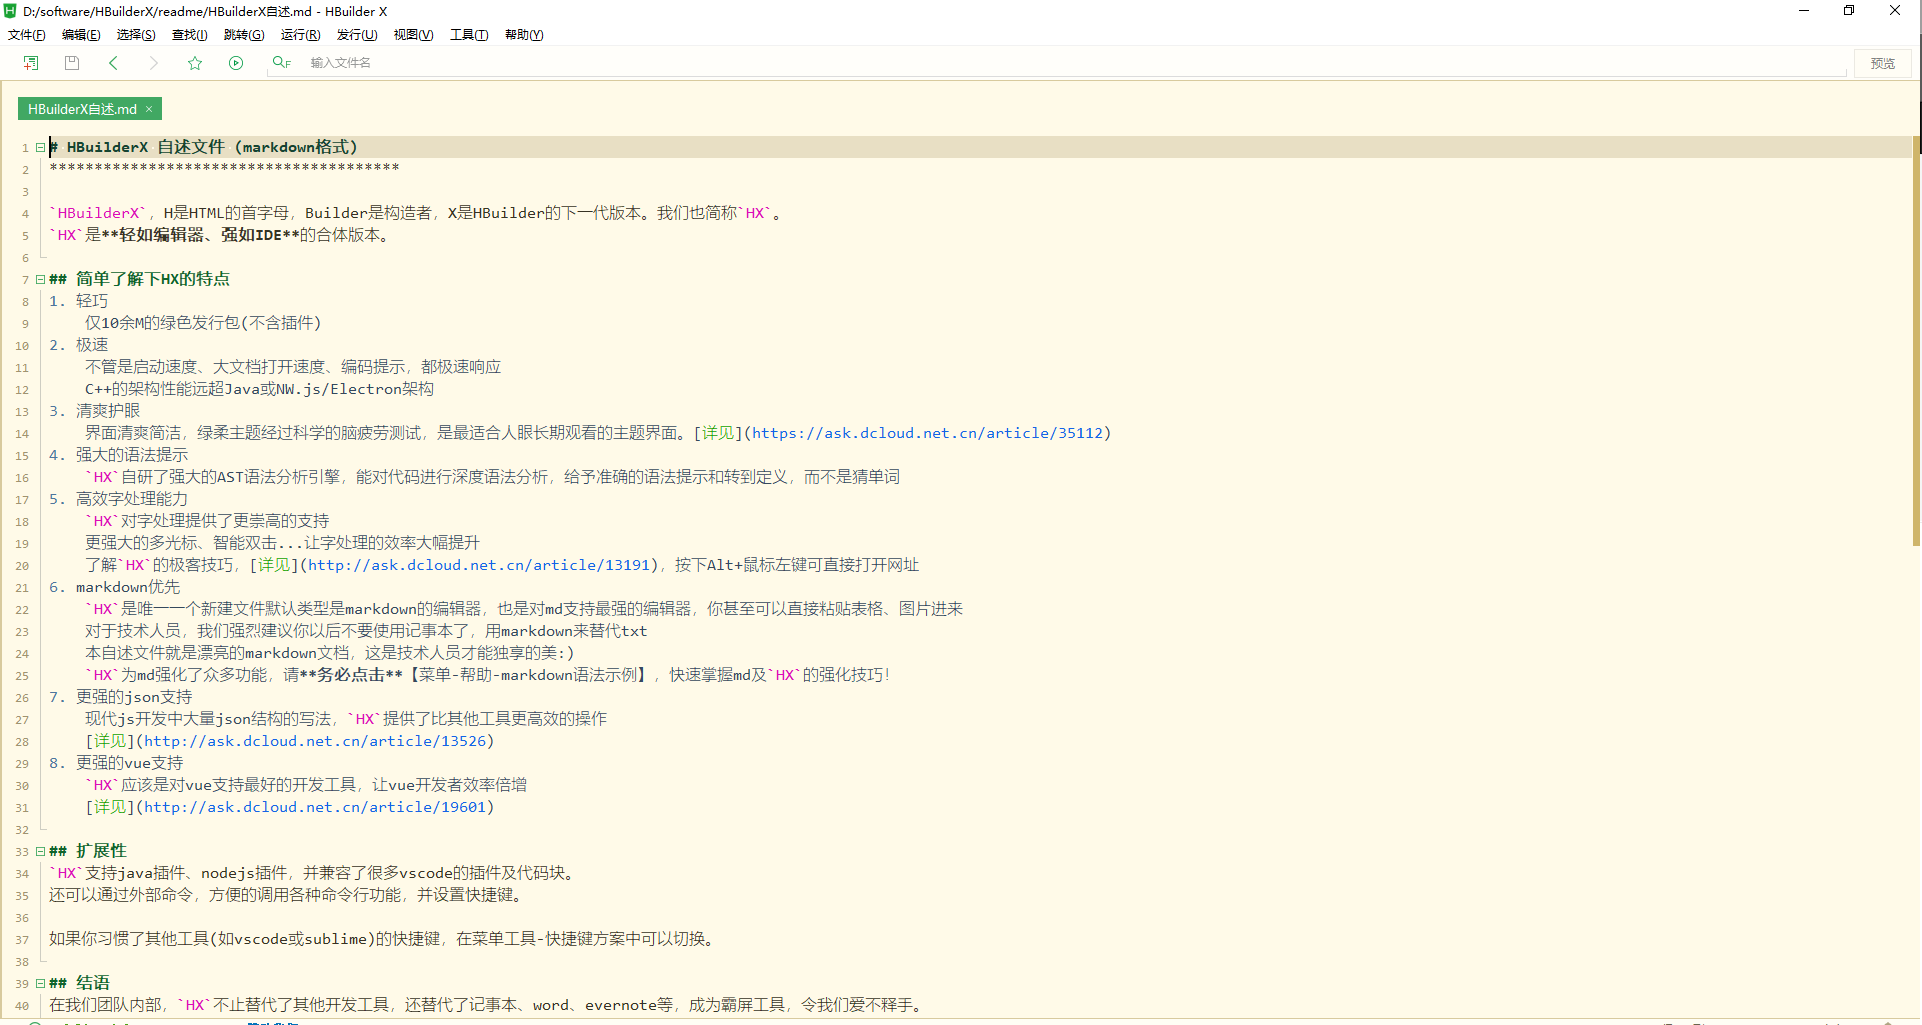Image resolution: width=1922 pixels, height=1025 pixels.
Task: Click the article/19601 link on line 31
Action: (x=315, y=807)
